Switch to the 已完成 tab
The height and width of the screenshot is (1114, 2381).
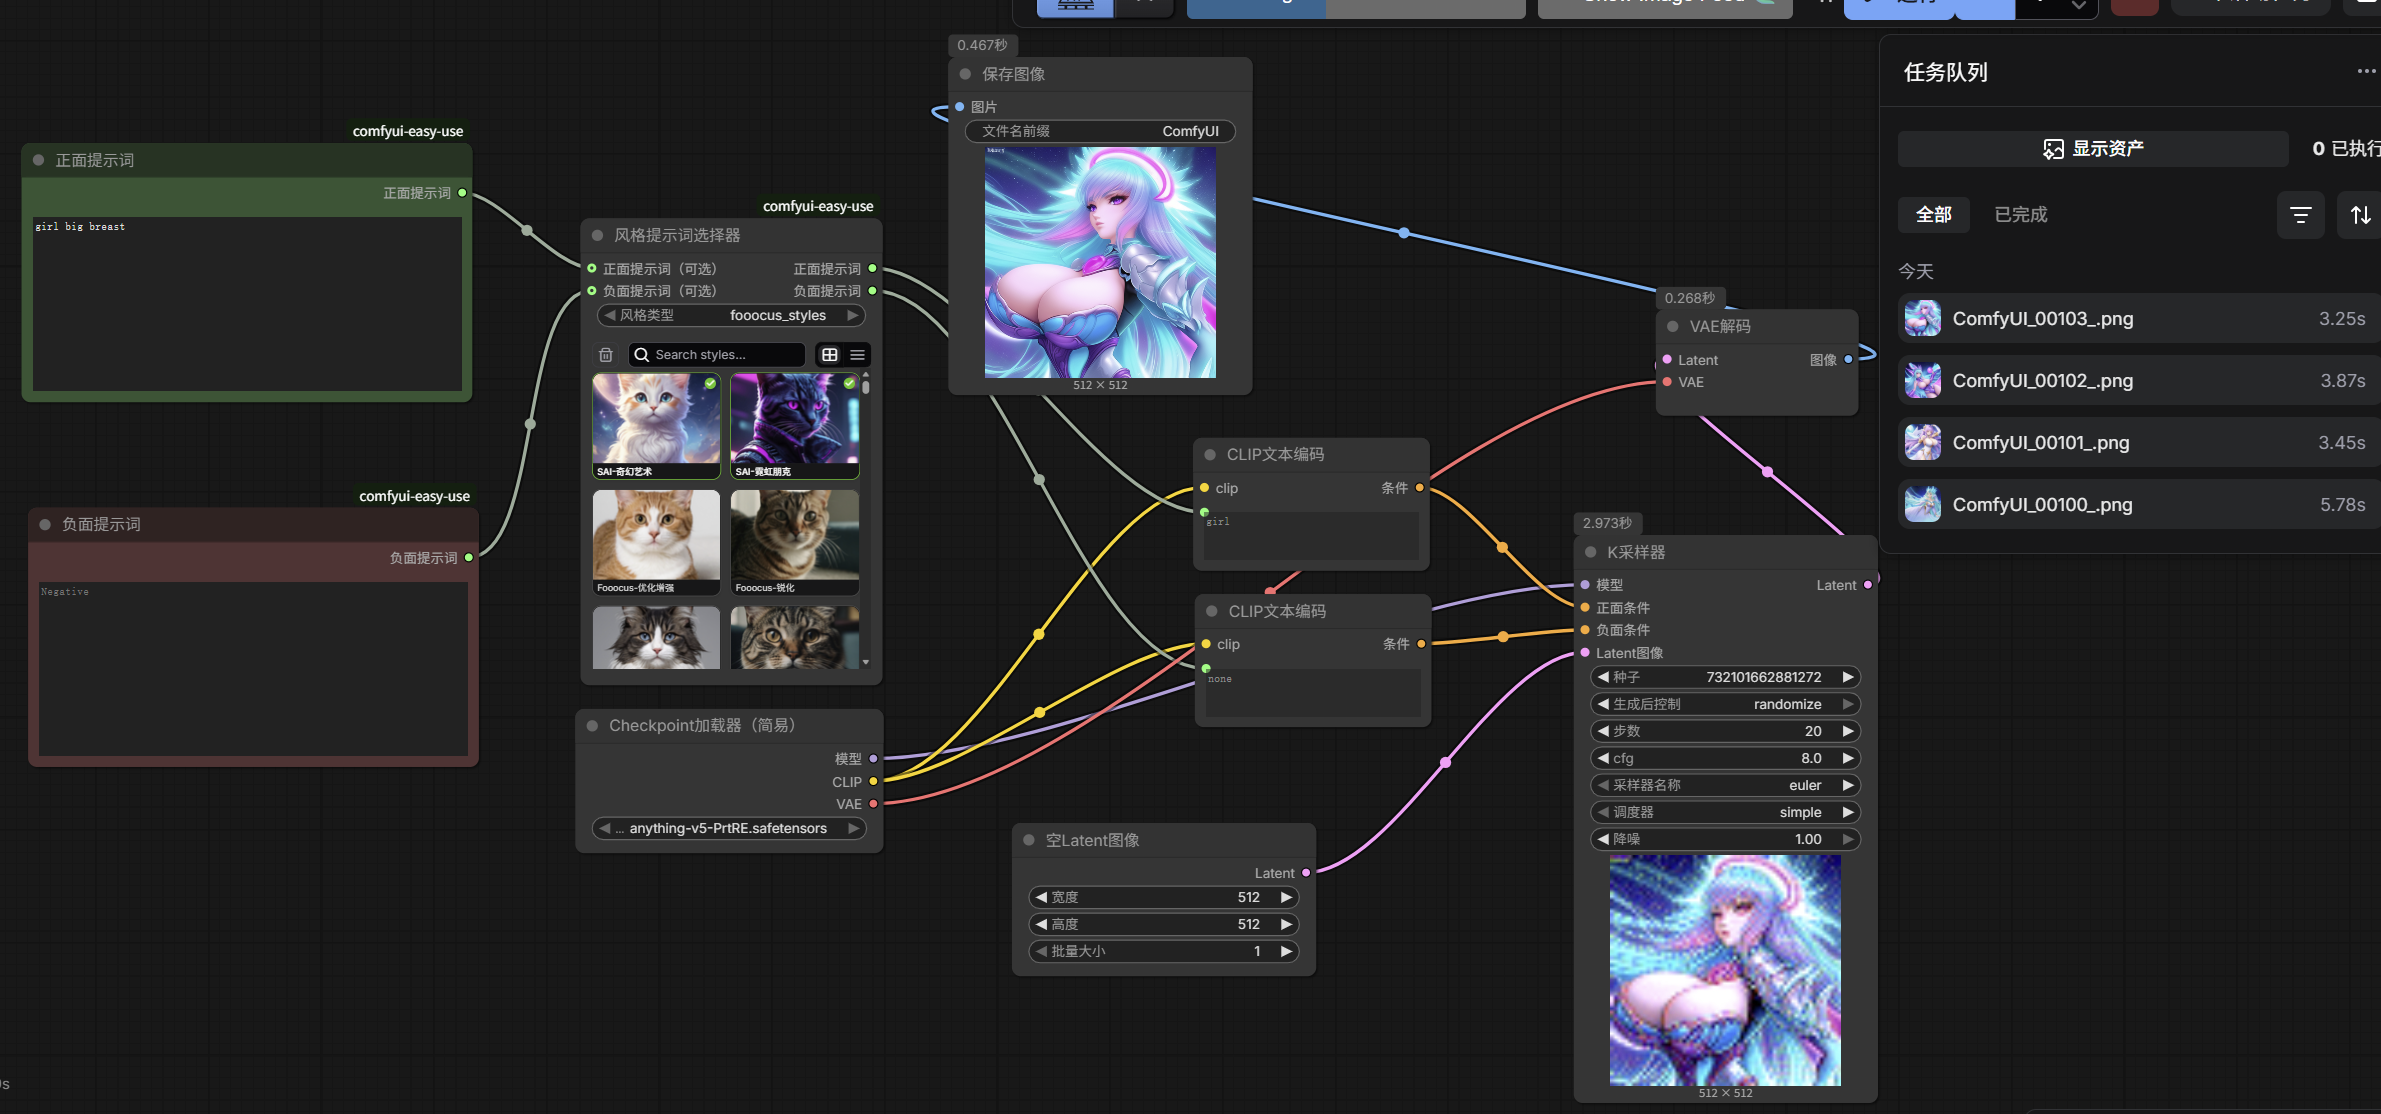pyautogui.click(x=2020, y=215)
